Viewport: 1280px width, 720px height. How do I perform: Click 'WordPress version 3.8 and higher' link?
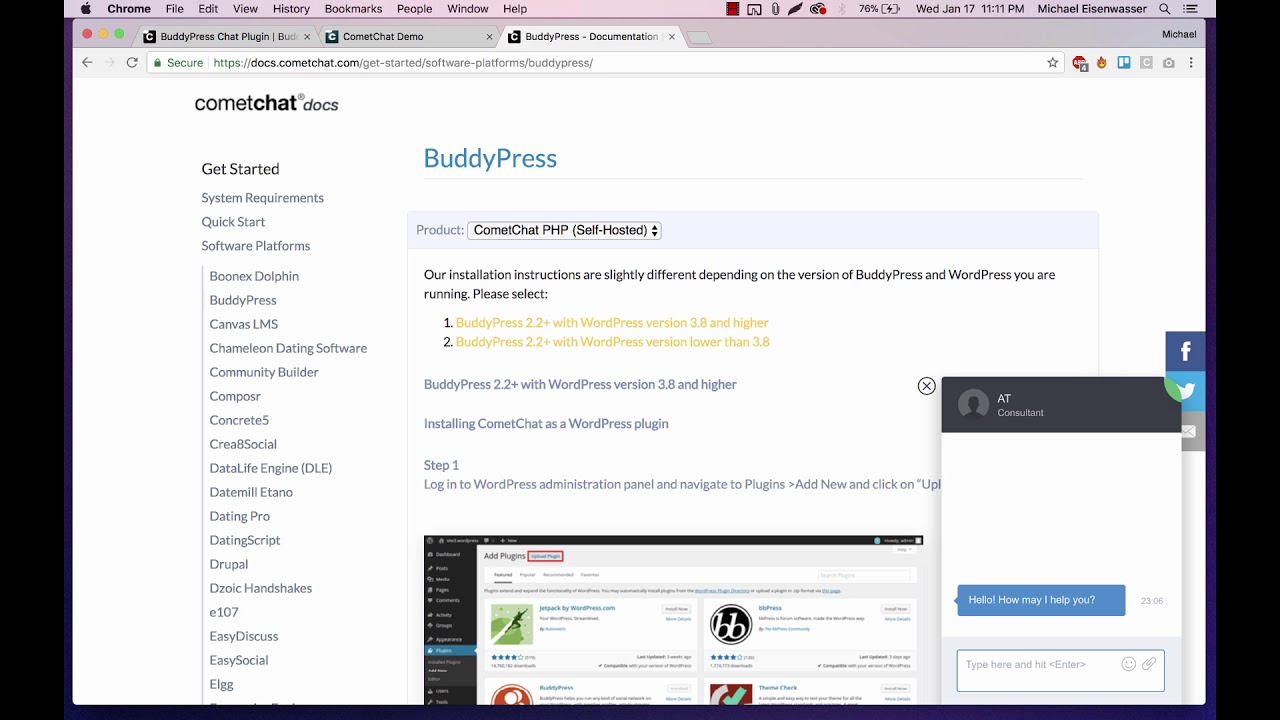612,323
